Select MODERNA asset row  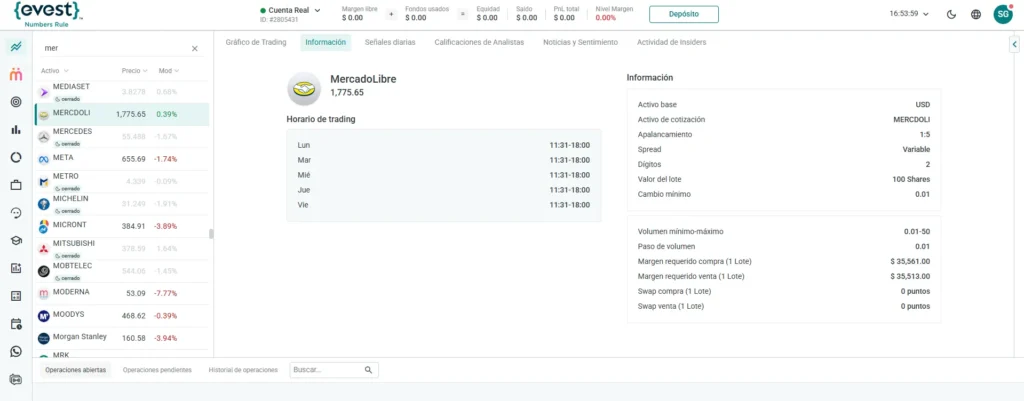coord(122,293)
